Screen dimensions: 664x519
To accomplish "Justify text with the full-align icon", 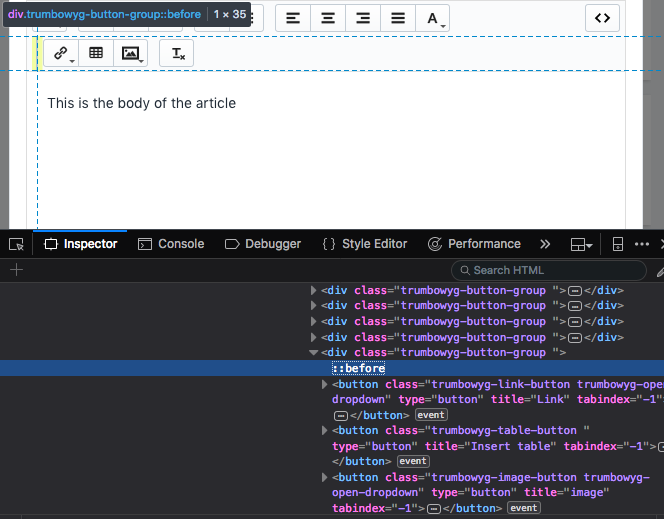I will pyautogui.click(x=398, y=18).
